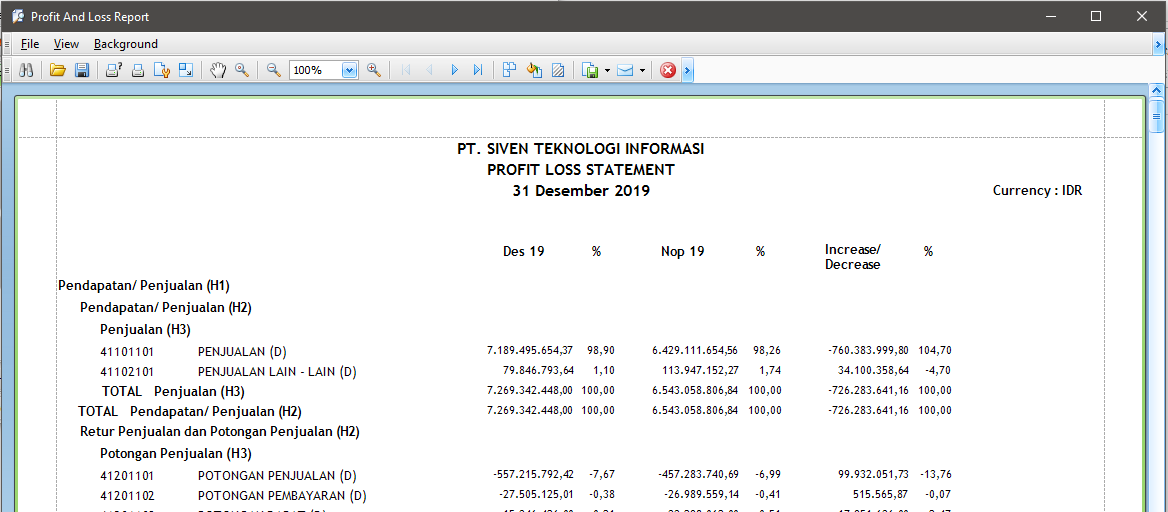Image resolution: width=1168 pixels, height=512 pixels.
Task: Click the 'Potongan Penjualan (H3)' heading
Action: [176, 454]
